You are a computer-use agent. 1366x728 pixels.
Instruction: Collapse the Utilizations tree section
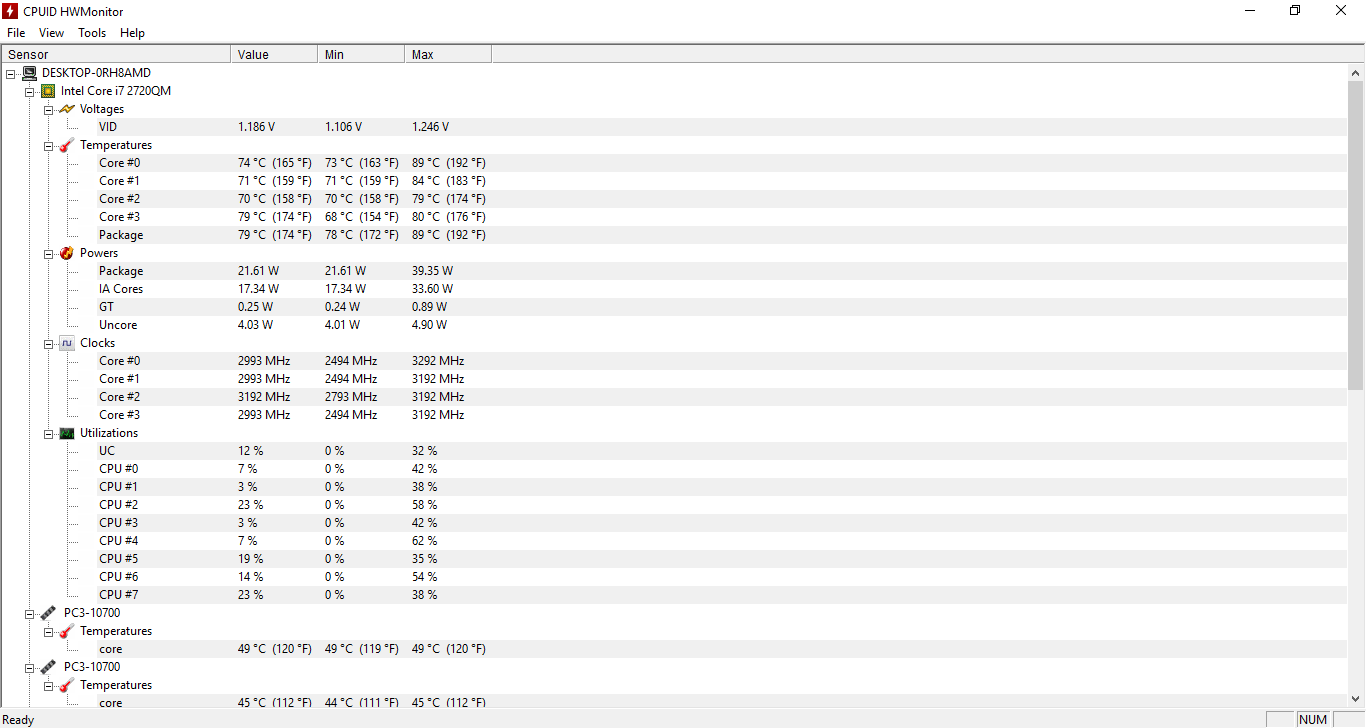48,433
